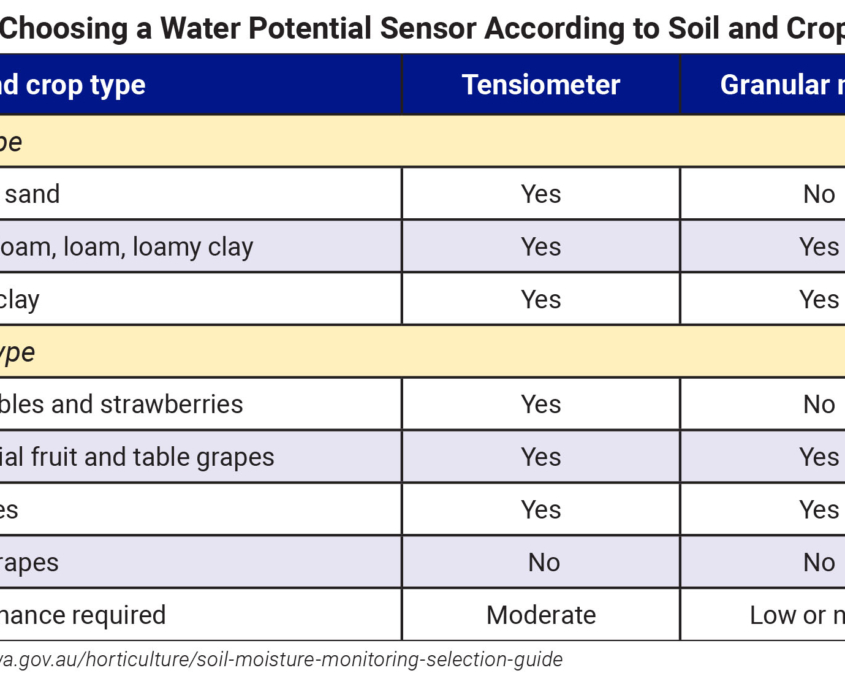Click the Tensiometer column header
Viewport: 845px width, 684px height.
pyautogui.click(x=541, y=85)
